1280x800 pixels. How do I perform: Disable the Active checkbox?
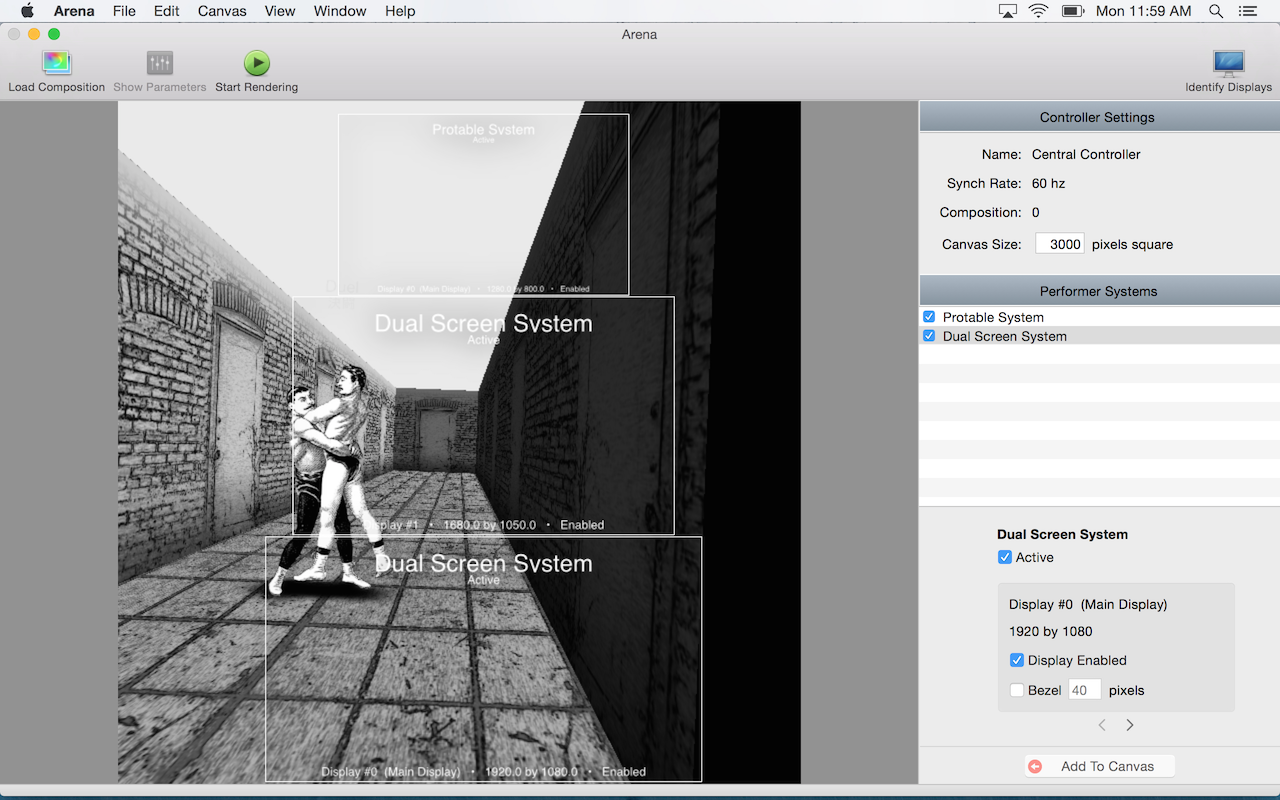coord(1005,557)
